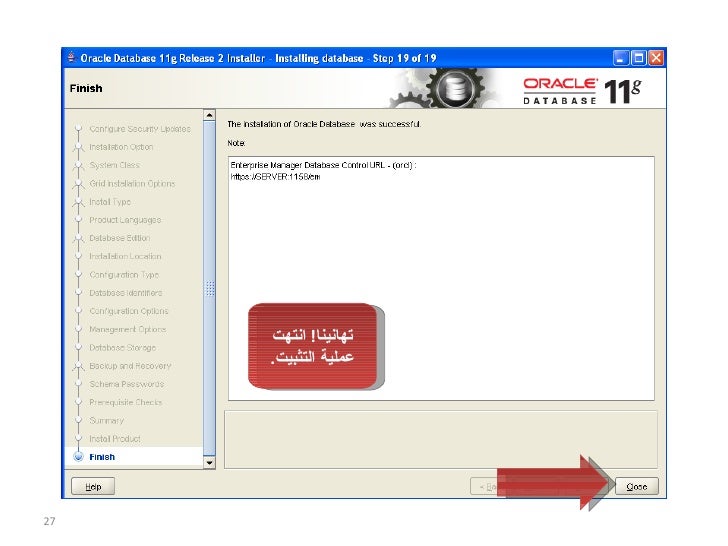
Task: Select the Database Storage step
Action: [x=123, y=347]
